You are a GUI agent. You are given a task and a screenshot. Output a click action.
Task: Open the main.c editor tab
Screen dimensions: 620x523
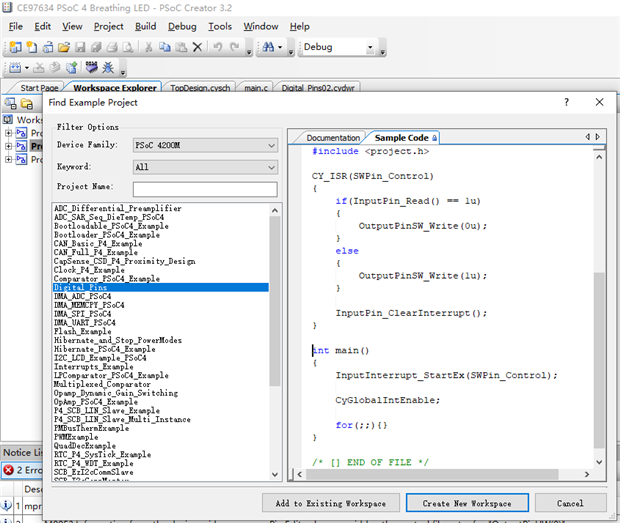tap(255, 88)
